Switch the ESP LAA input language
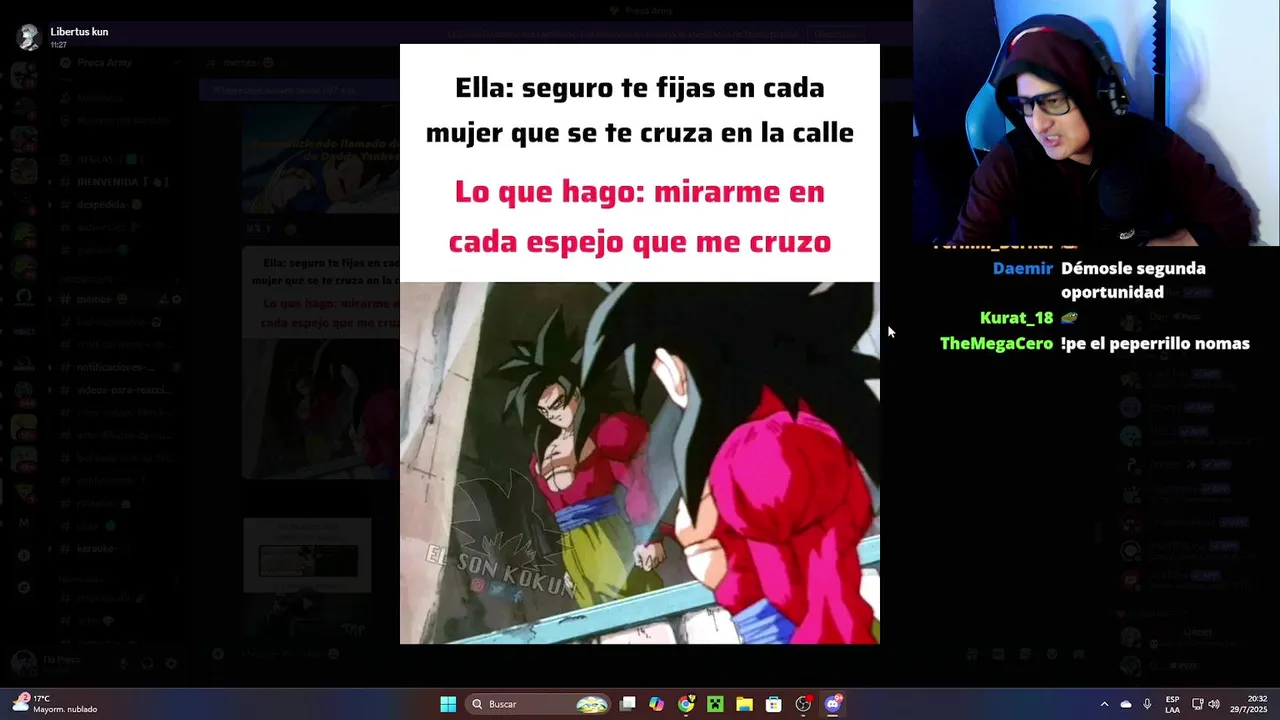 pyautogui.click(x=1172, y=704)
